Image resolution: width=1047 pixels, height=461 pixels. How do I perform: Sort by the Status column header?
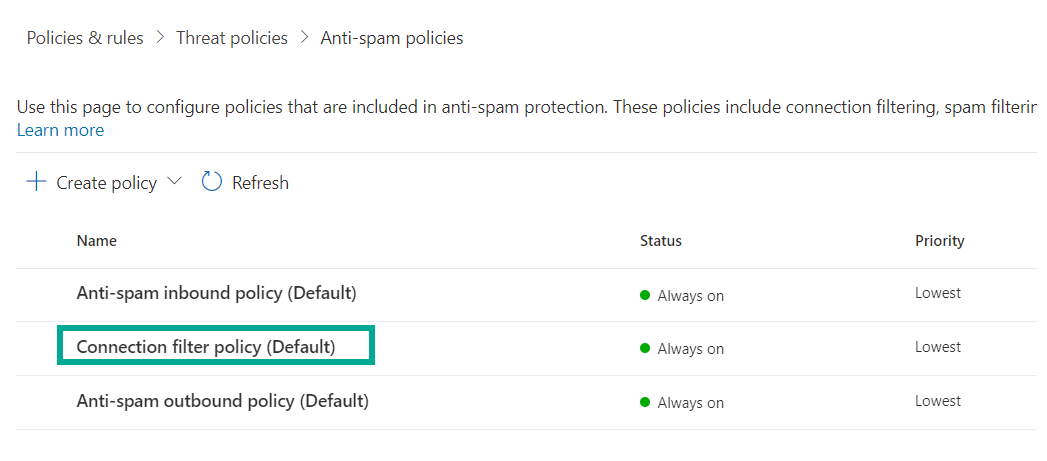click(x=660, y=241)
